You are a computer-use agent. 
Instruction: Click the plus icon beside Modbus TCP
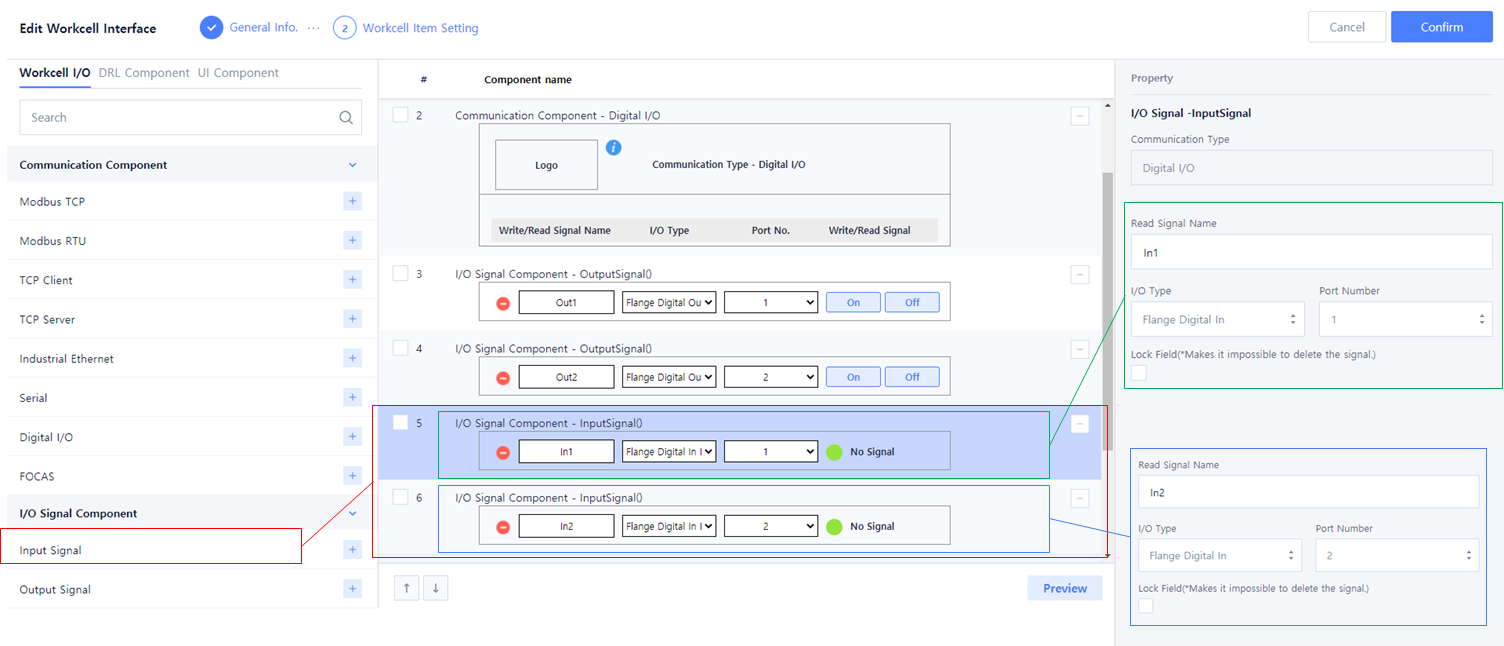(x=352, y=202)
